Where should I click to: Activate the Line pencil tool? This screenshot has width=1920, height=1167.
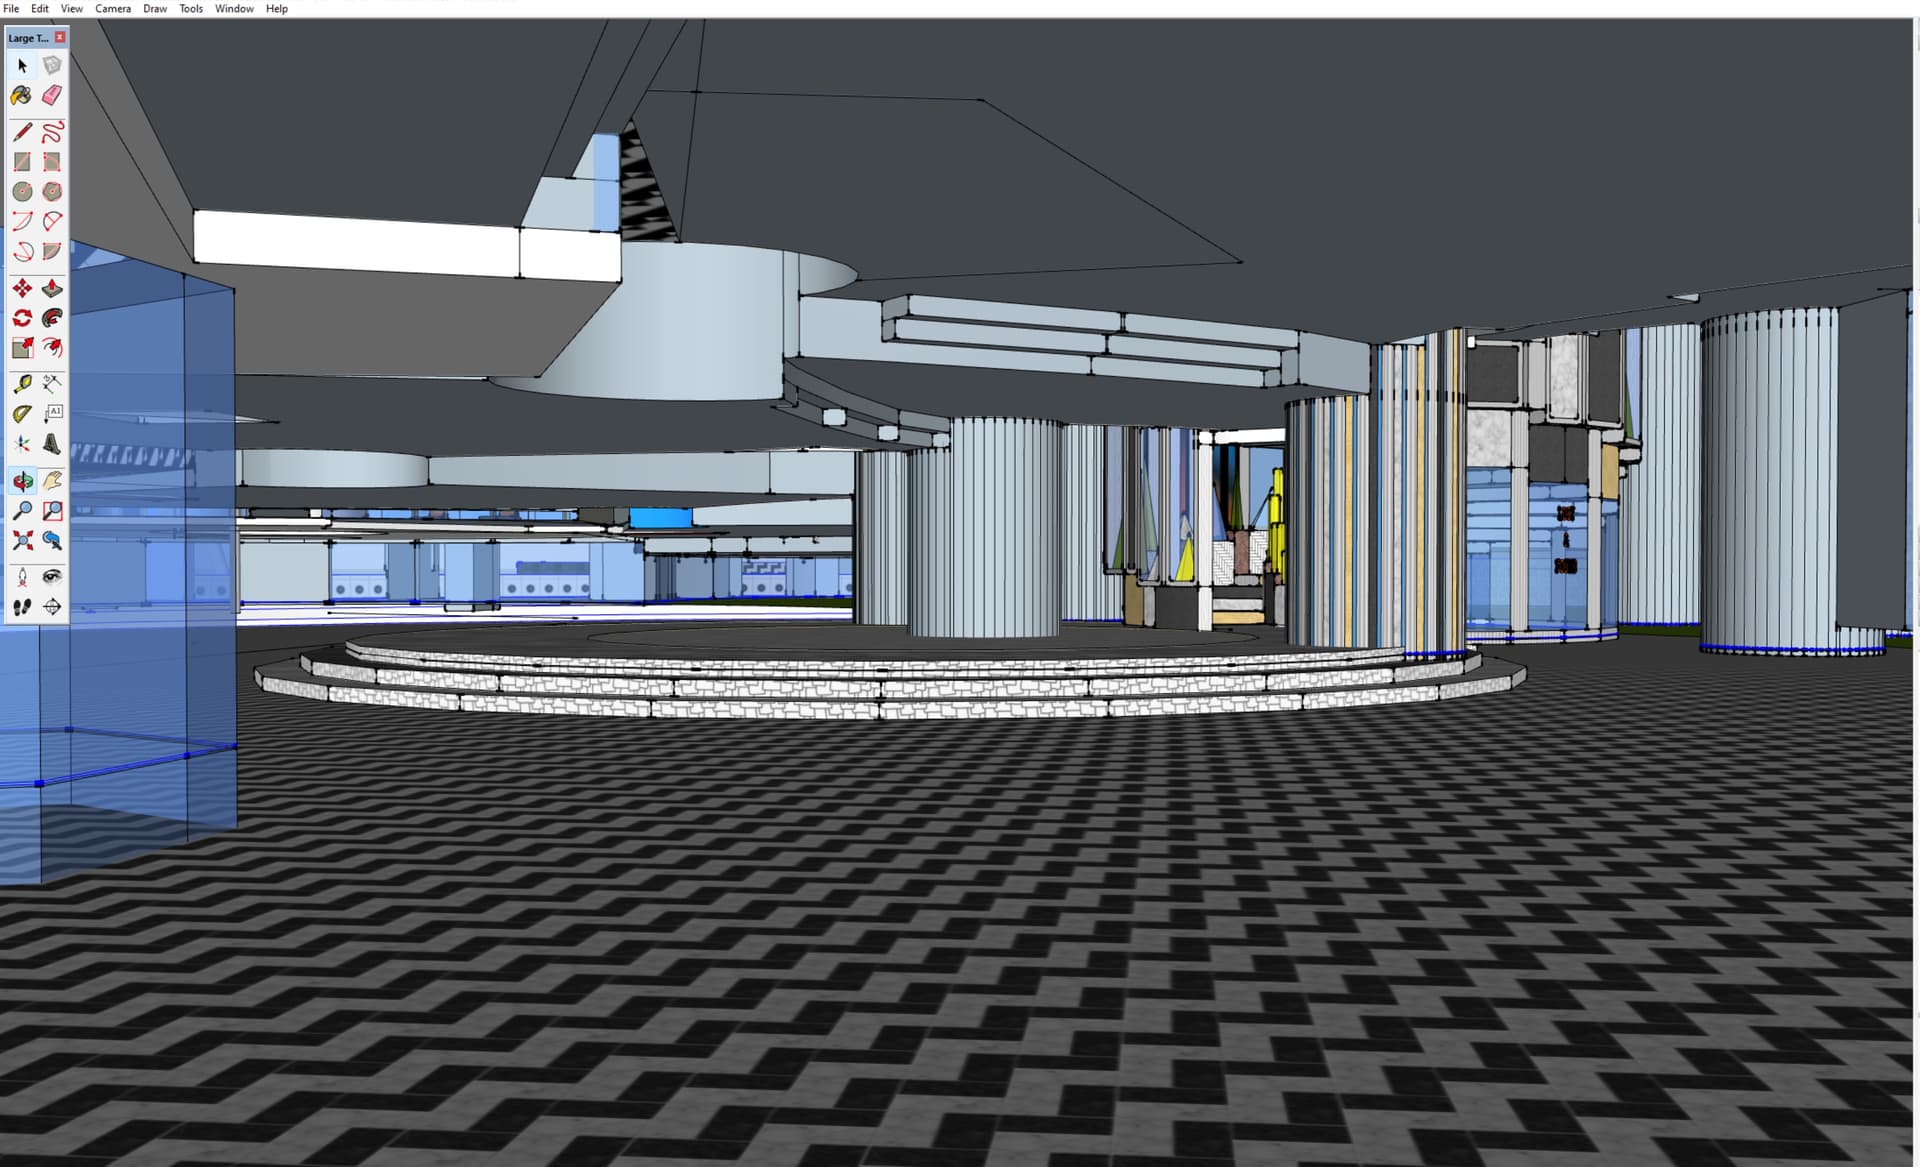(22, 132)
